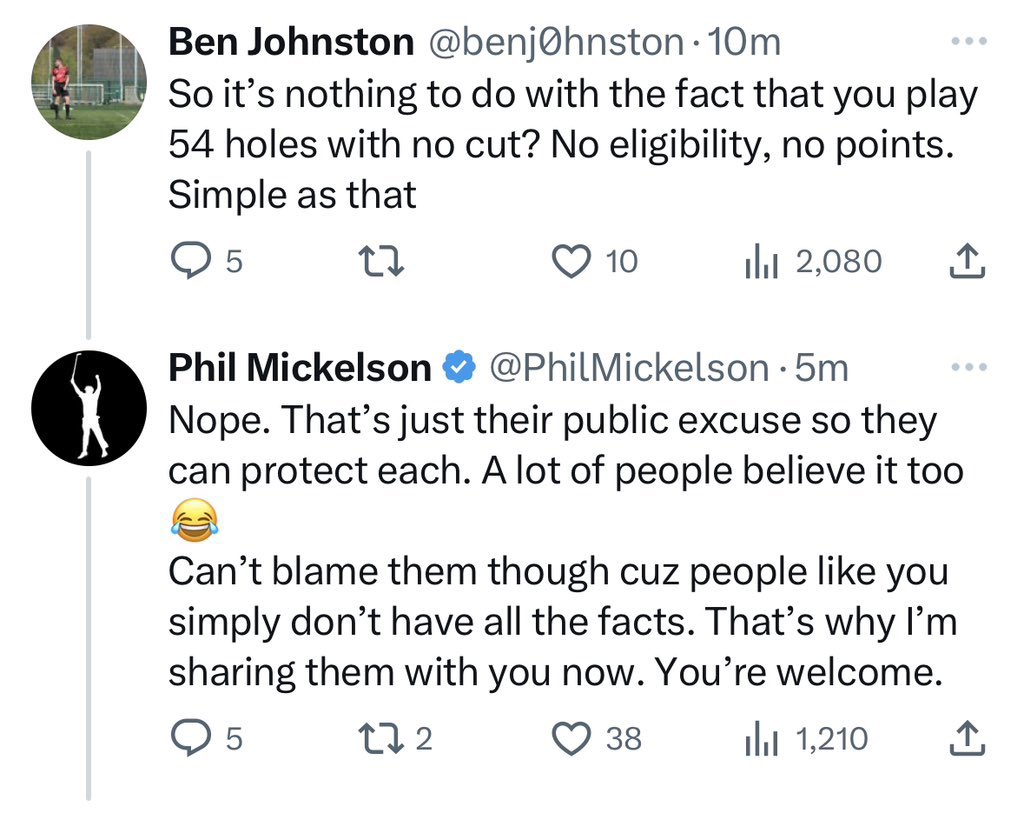Like Ben Johnston's tweet
The height and width of the screenshot is (820, 1024).
[x=571, y=261]
